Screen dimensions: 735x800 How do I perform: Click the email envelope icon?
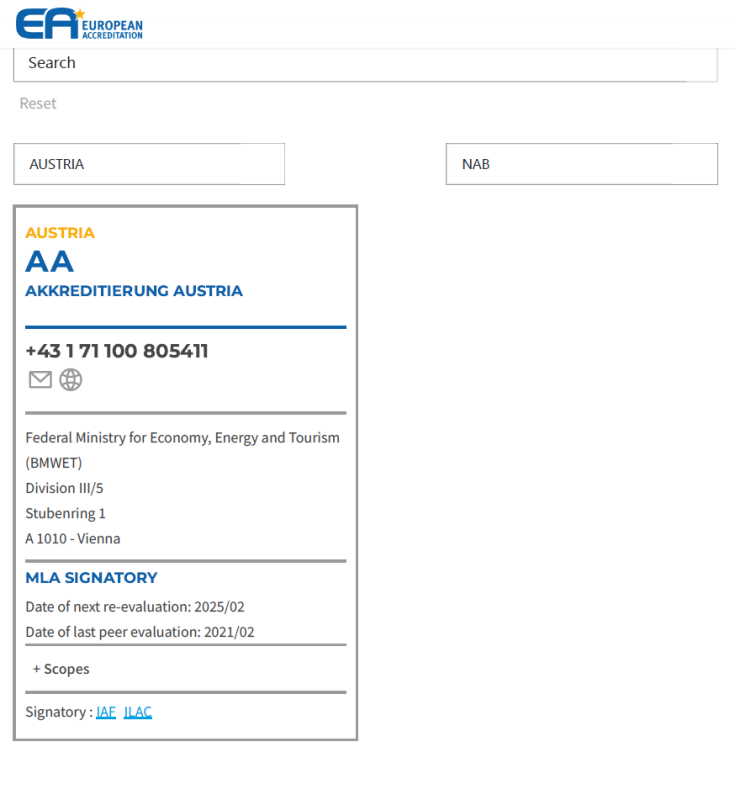40,380
